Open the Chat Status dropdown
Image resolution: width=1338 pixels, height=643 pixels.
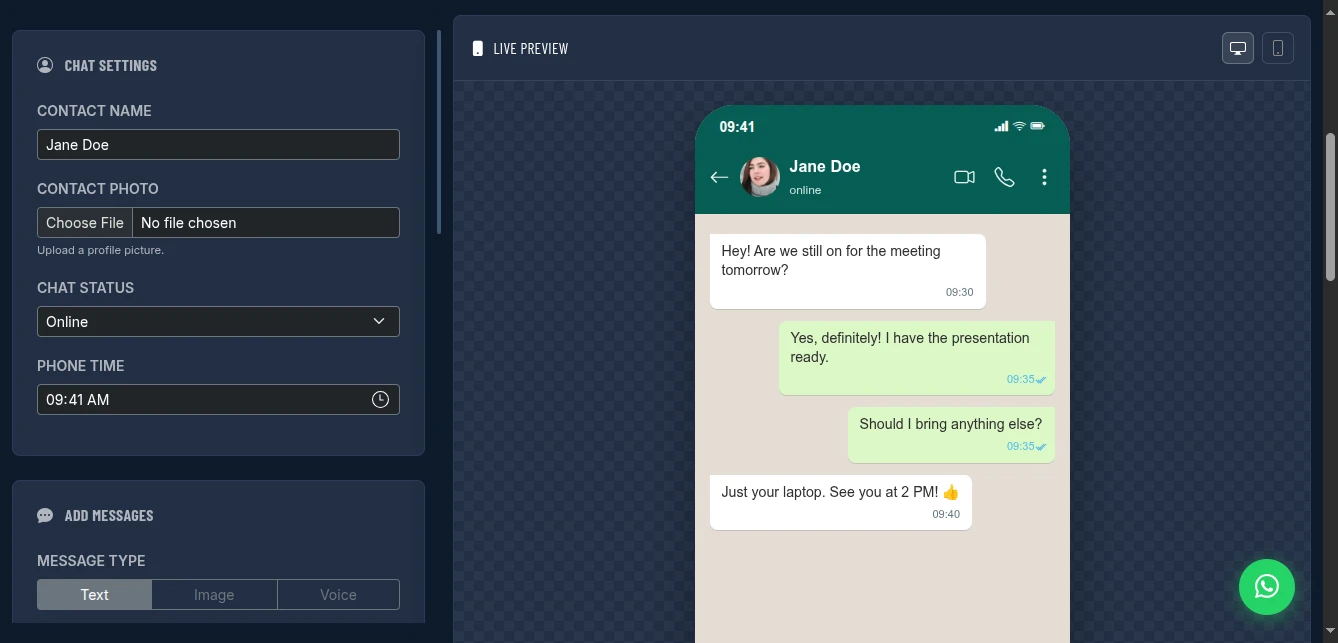click(218, 321)
